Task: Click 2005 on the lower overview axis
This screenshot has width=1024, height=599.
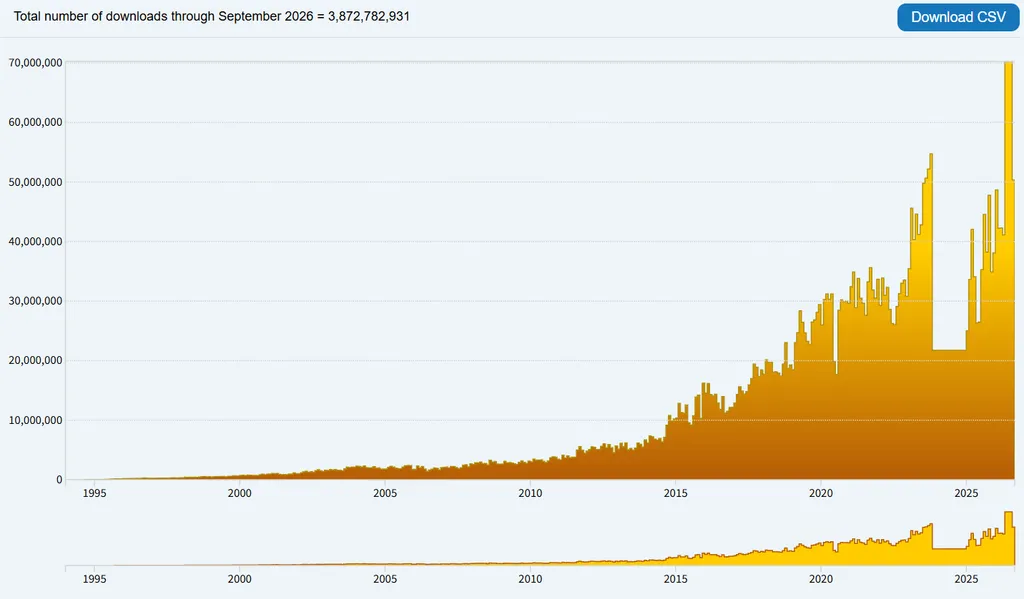Action: (x=385, y=579)
